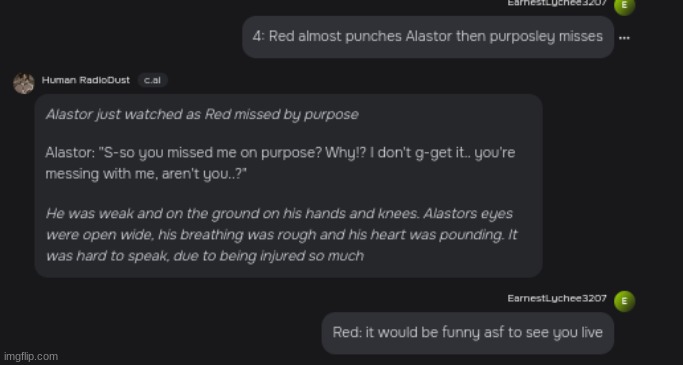Select the "Red: it would be funny asf" message
683x365 pixels.
[x=467, y=333]
